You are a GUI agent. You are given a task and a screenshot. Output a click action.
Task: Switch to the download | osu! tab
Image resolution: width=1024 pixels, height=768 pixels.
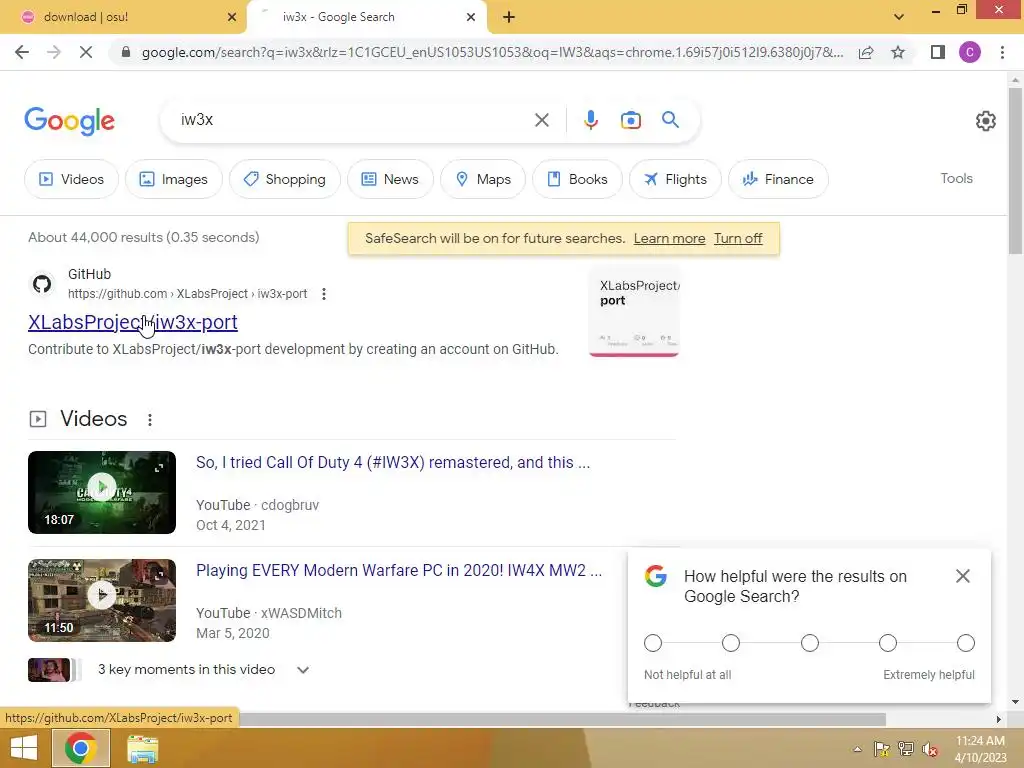(x=124, y=18)
